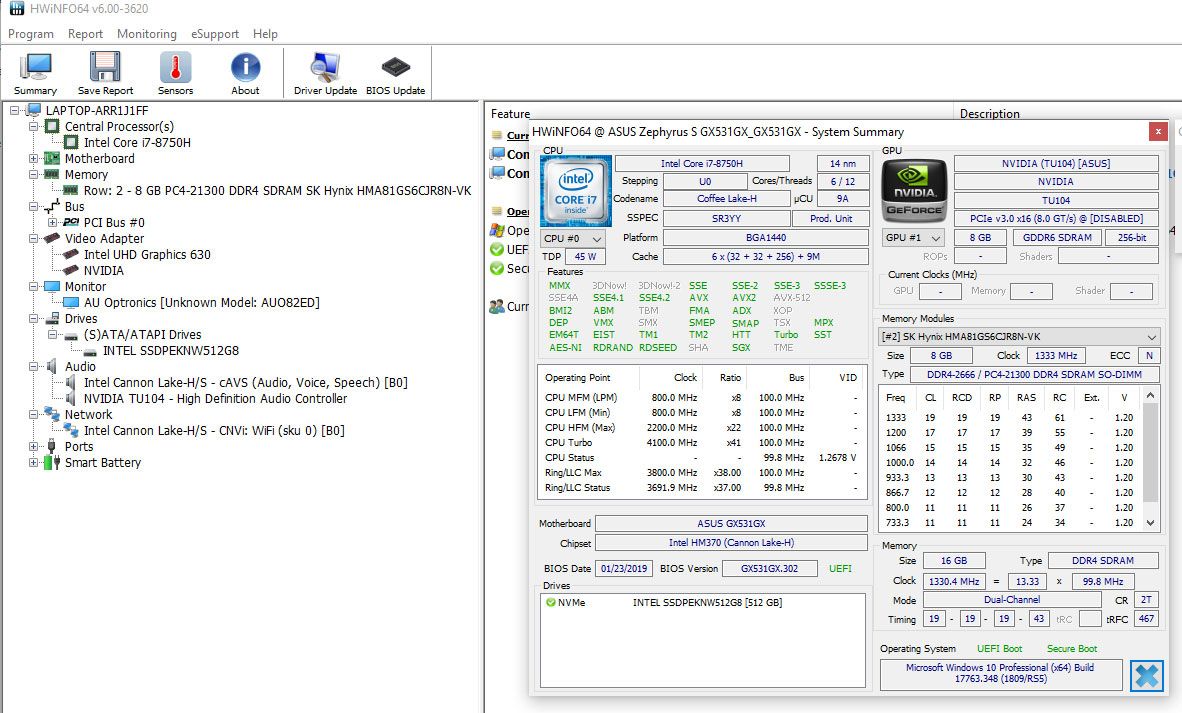Image resolution: width=1182 pixels, height=713 pixels.
Task: Expand the Motherboard tree node
Action: (33, 158)
